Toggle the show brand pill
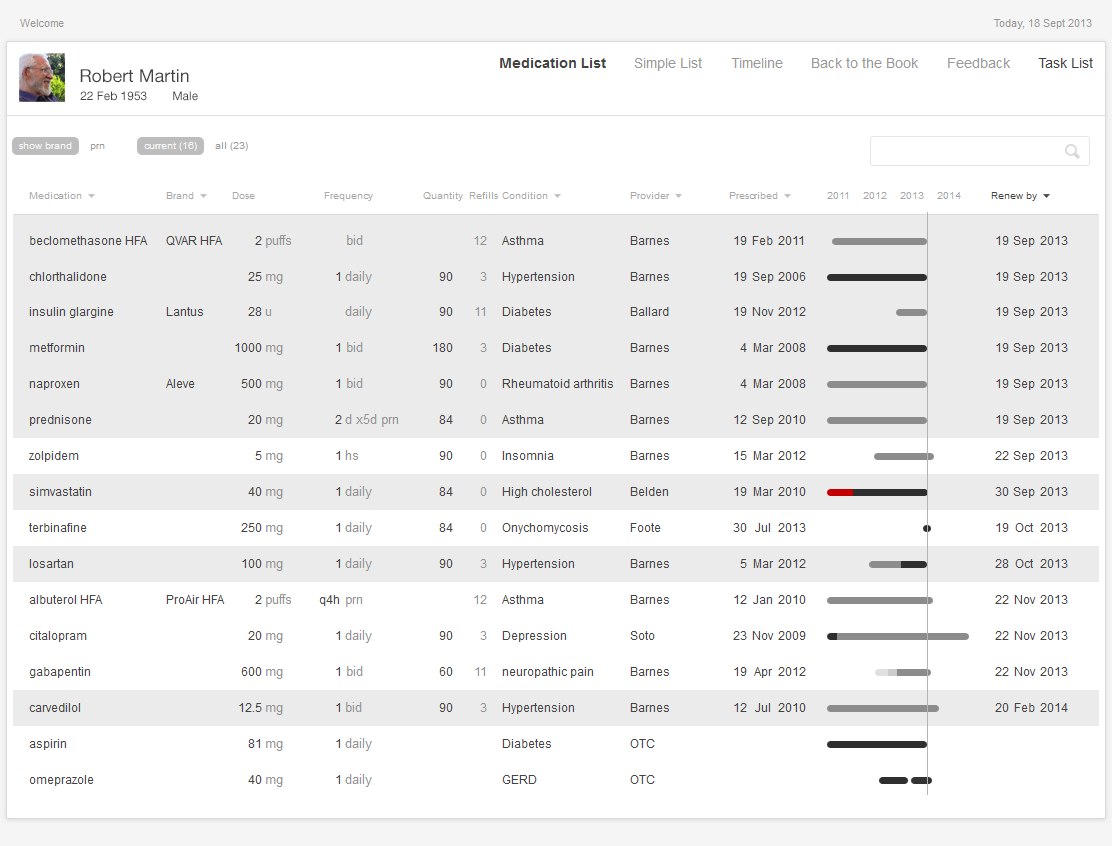 tap(45, 146)
